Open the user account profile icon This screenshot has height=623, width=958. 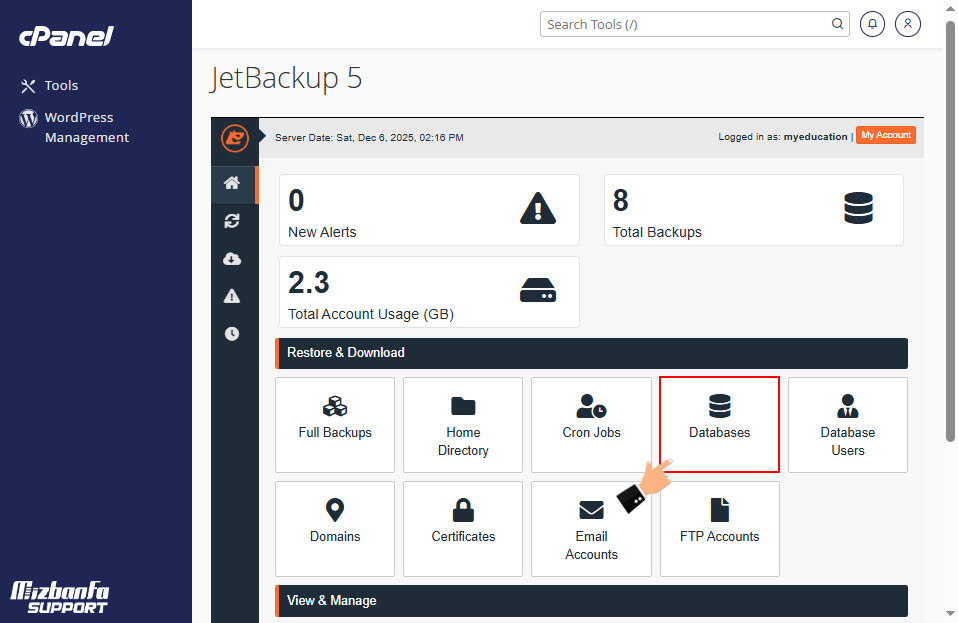point(908,24)
